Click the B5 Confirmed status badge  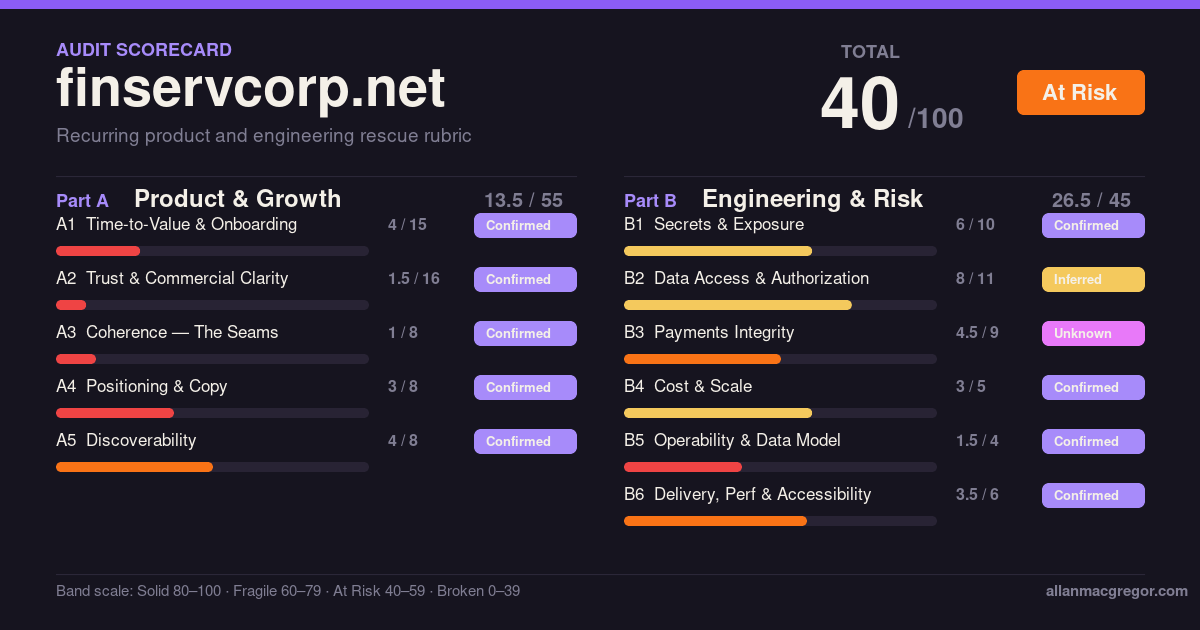pyautogui.click(x=1093, y=441)
